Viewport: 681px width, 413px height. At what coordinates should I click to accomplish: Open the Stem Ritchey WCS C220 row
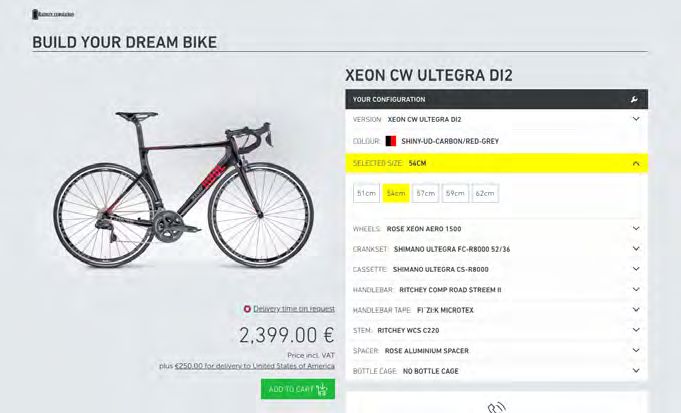496,330
